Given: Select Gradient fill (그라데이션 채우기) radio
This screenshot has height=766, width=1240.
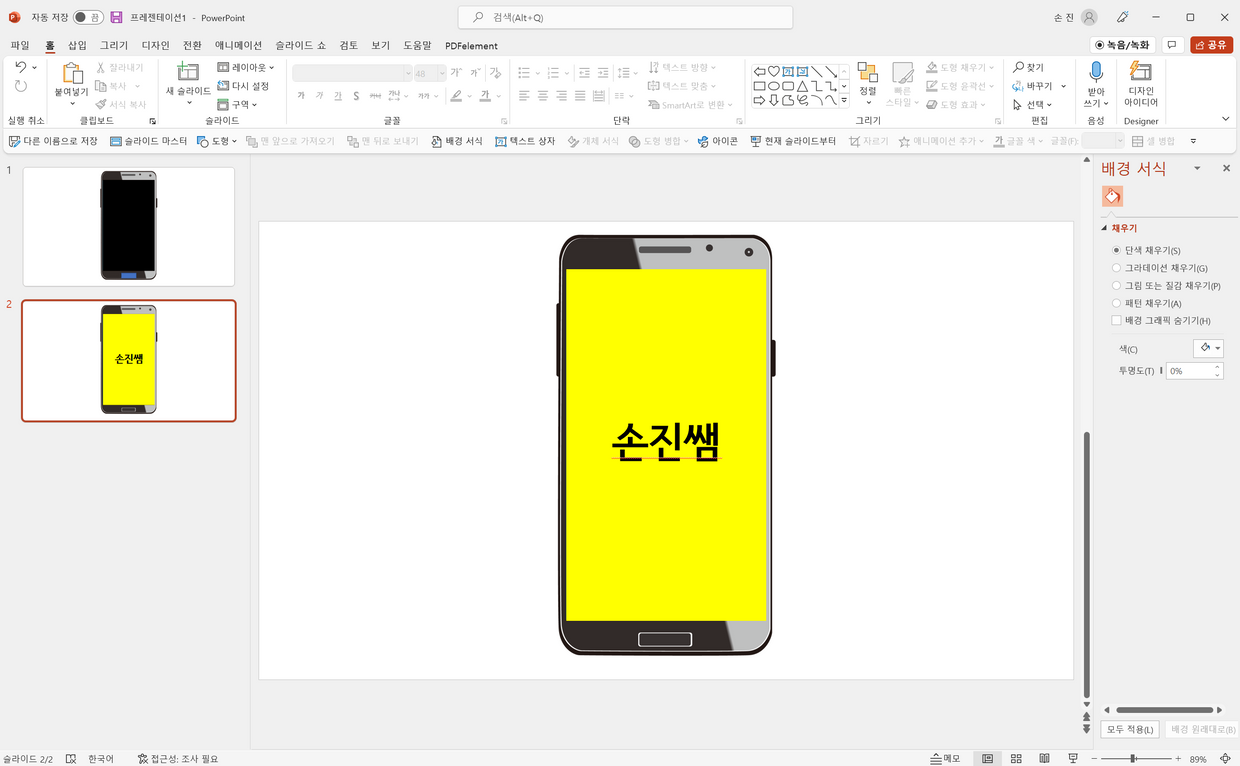Looking at the screenshot, I should tap(1116, 268).
